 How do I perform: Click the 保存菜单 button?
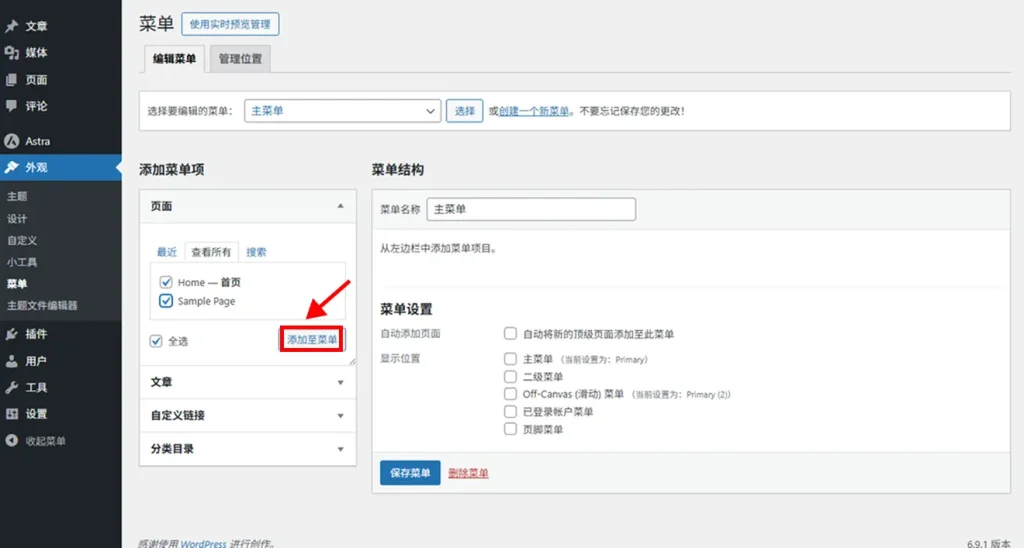tap(410, 473)
